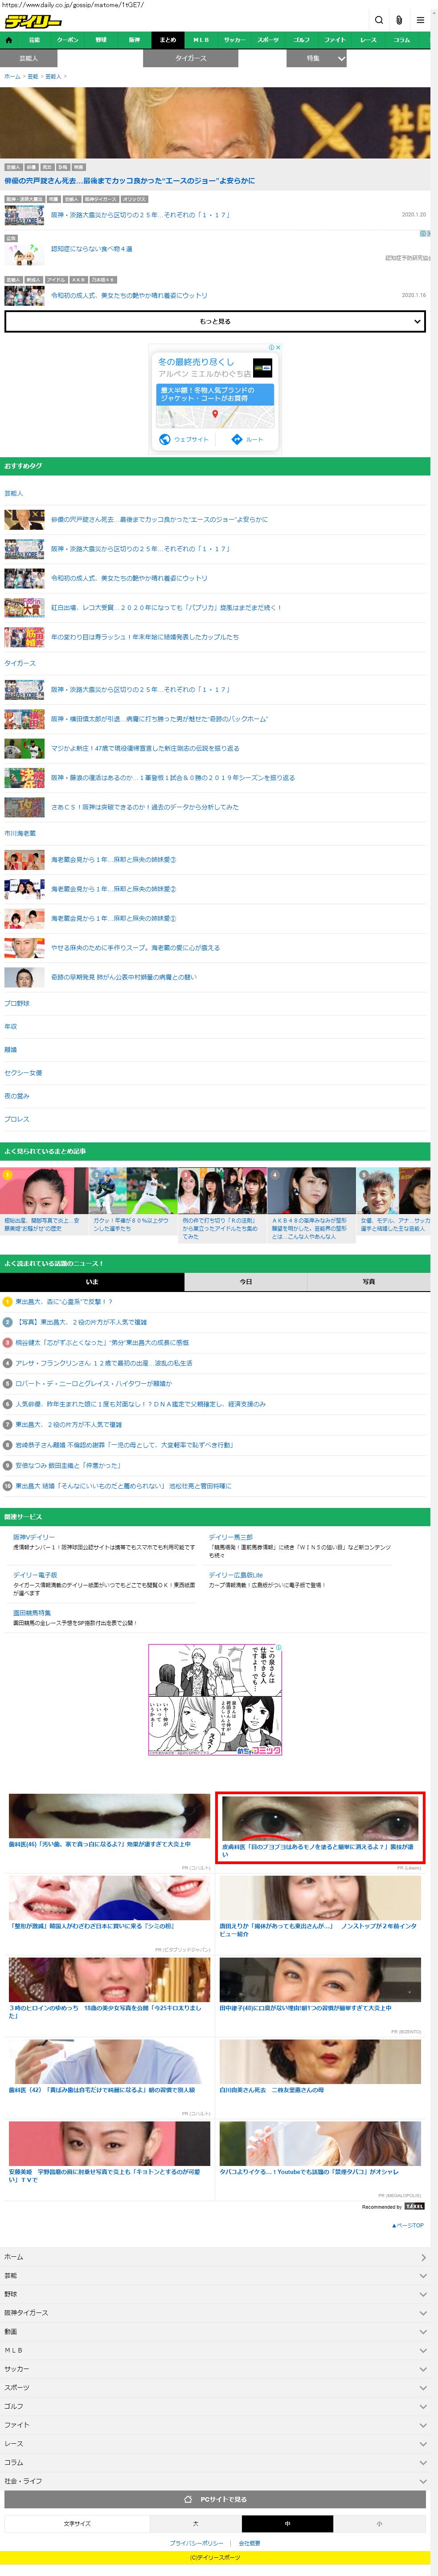This screenshot has height=2576, width=438.
Task: Open 阪神Vデイリー service link
Action: (x=34, y=1536)
